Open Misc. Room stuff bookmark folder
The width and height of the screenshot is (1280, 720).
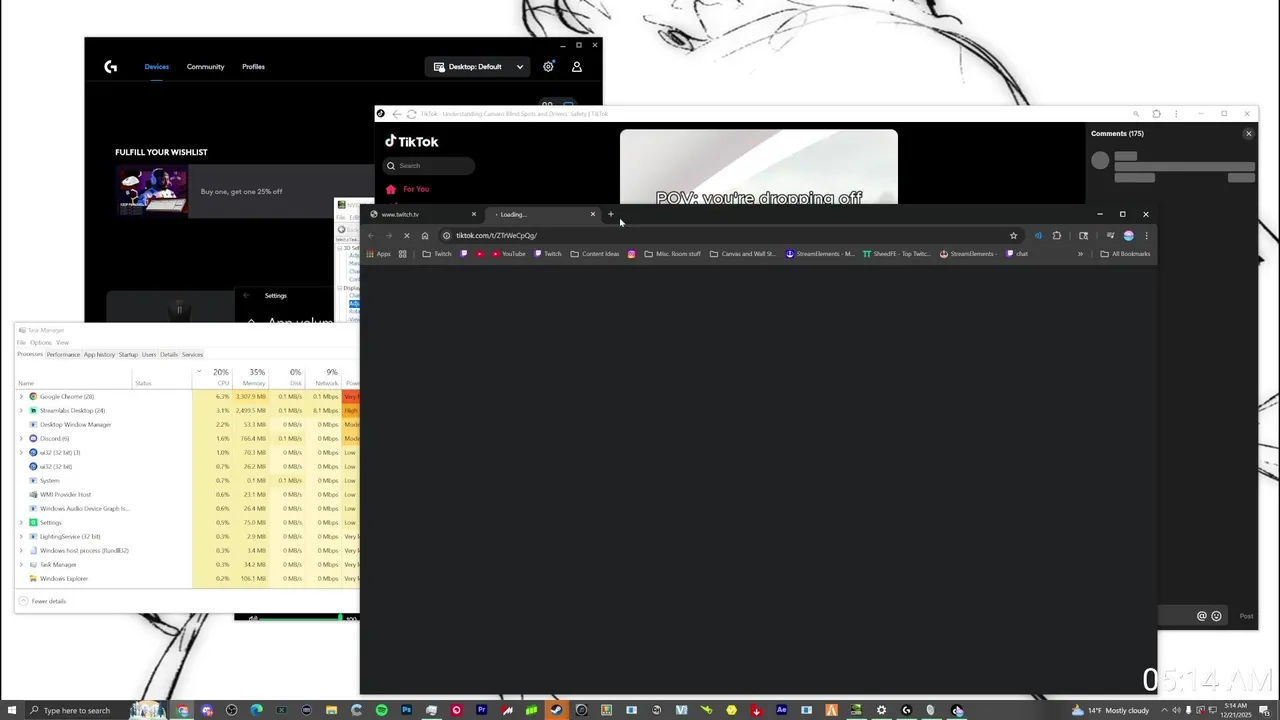point(673,254)
